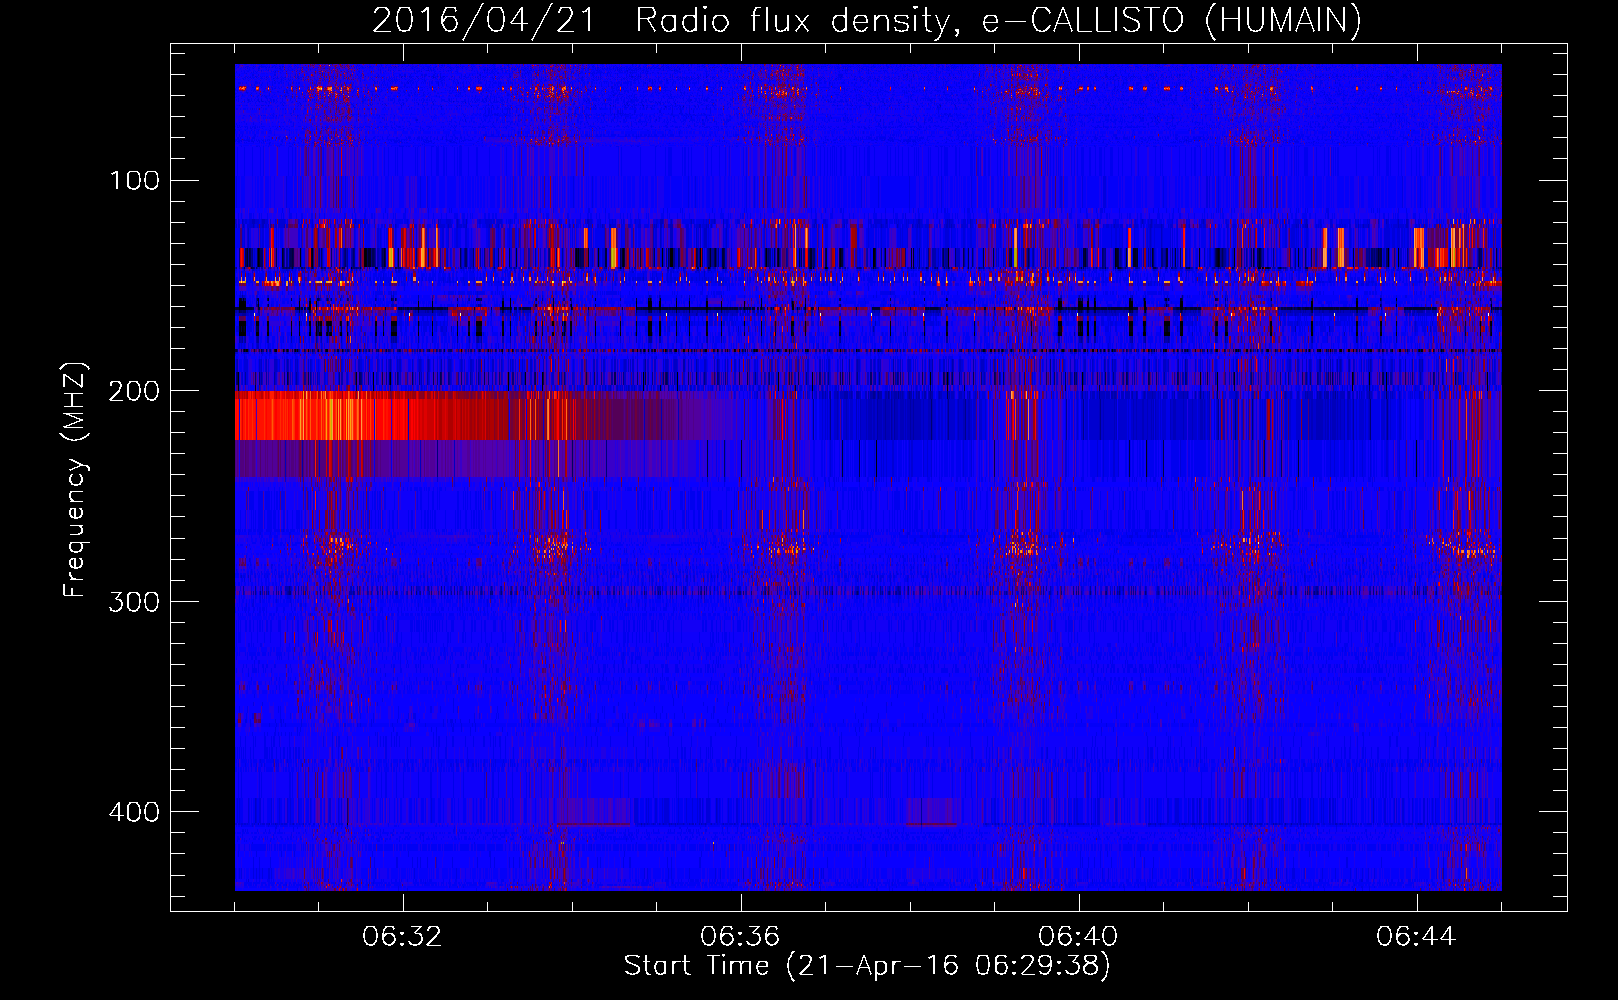Click the 06:32 time tick label
1618x1000 pixels.
point(402,937)
